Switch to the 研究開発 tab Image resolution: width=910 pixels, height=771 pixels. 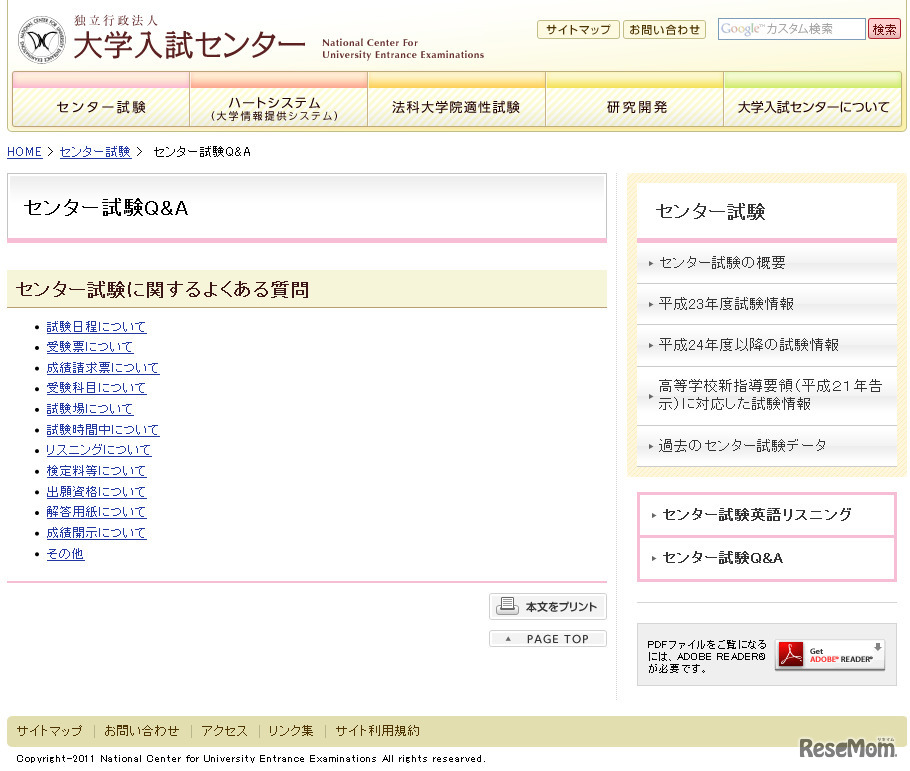[x=634, y=107]
